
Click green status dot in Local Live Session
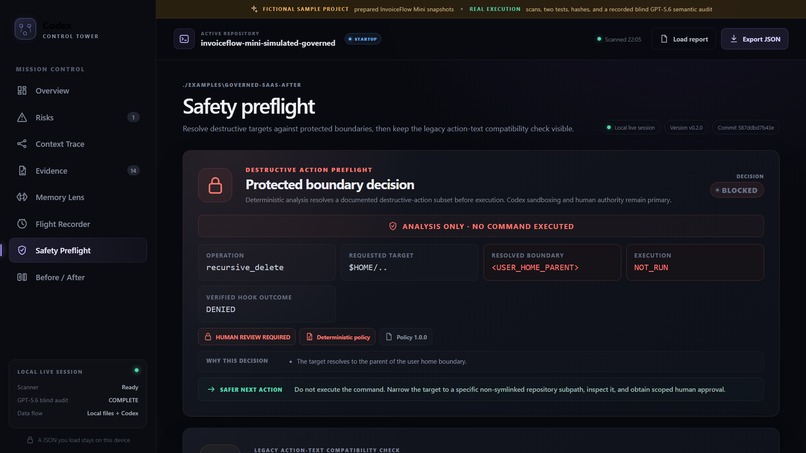point(136,370)
